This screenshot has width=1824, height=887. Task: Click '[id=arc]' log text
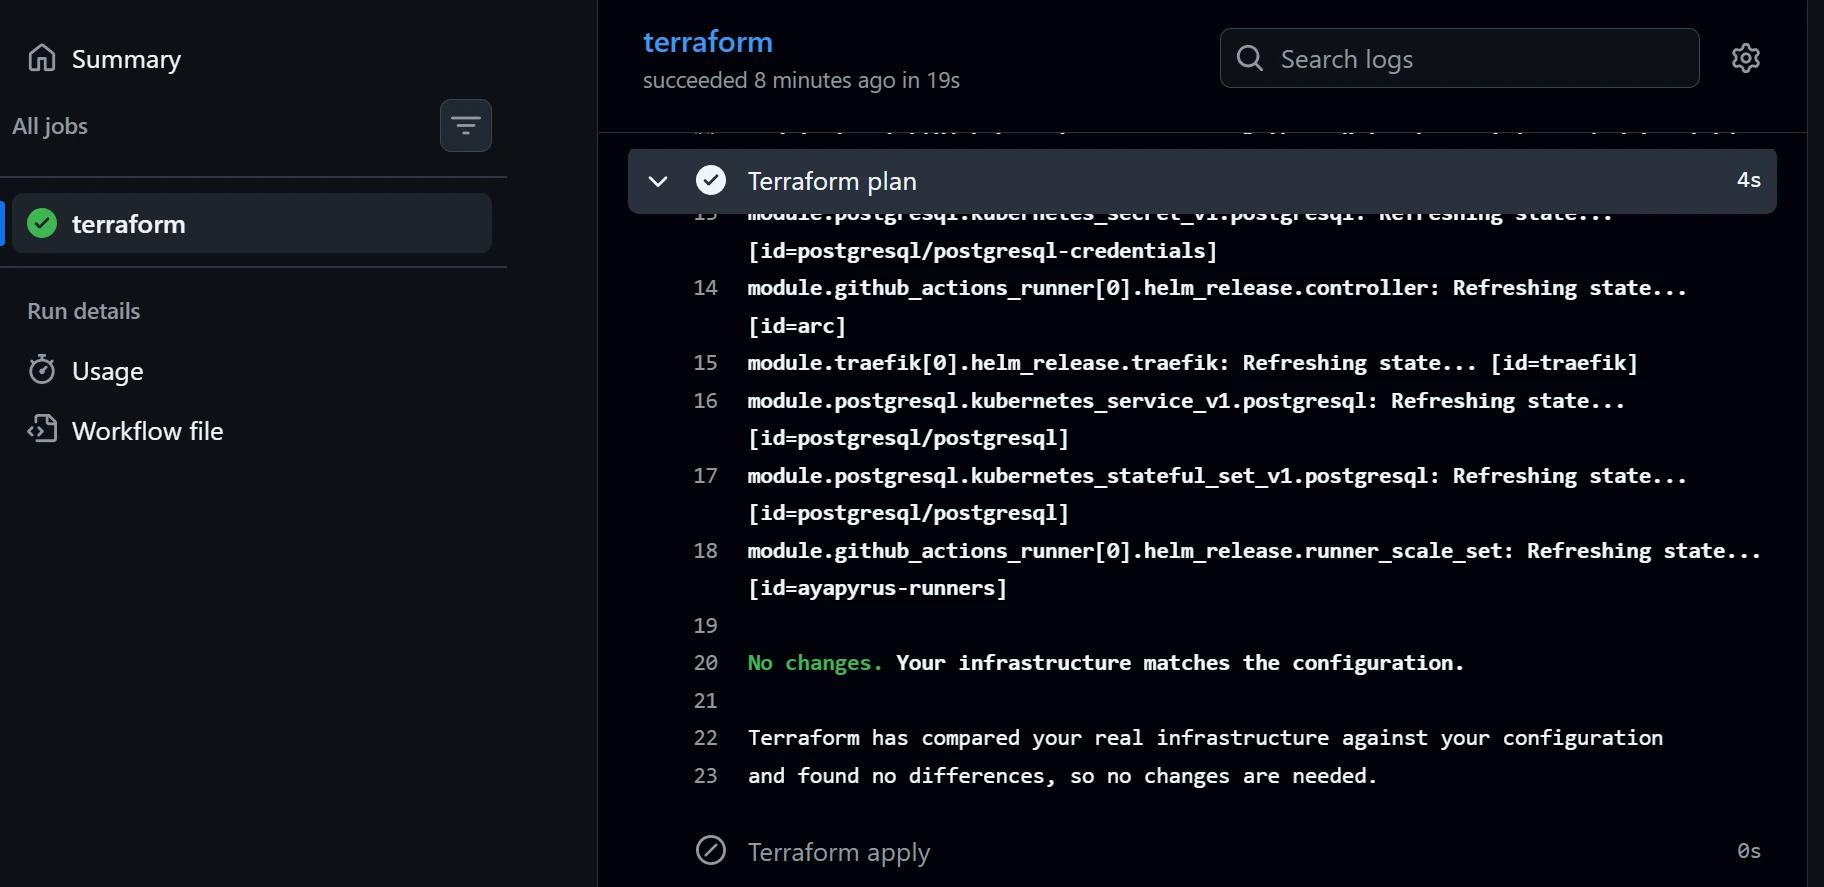pos(797,326)
